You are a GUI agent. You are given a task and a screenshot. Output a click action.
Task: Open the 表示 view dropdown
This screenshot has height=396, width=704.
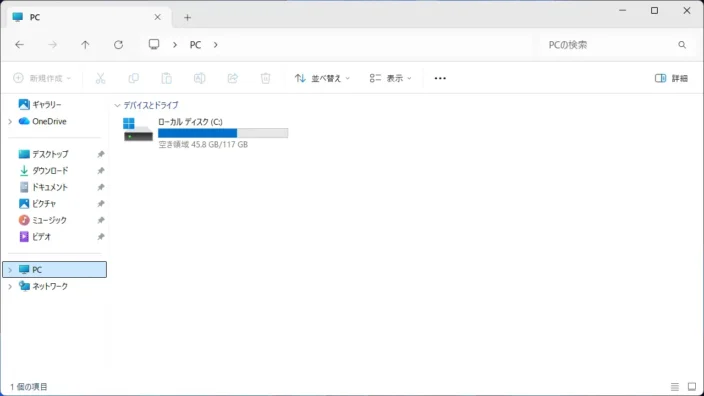point(390,78)
